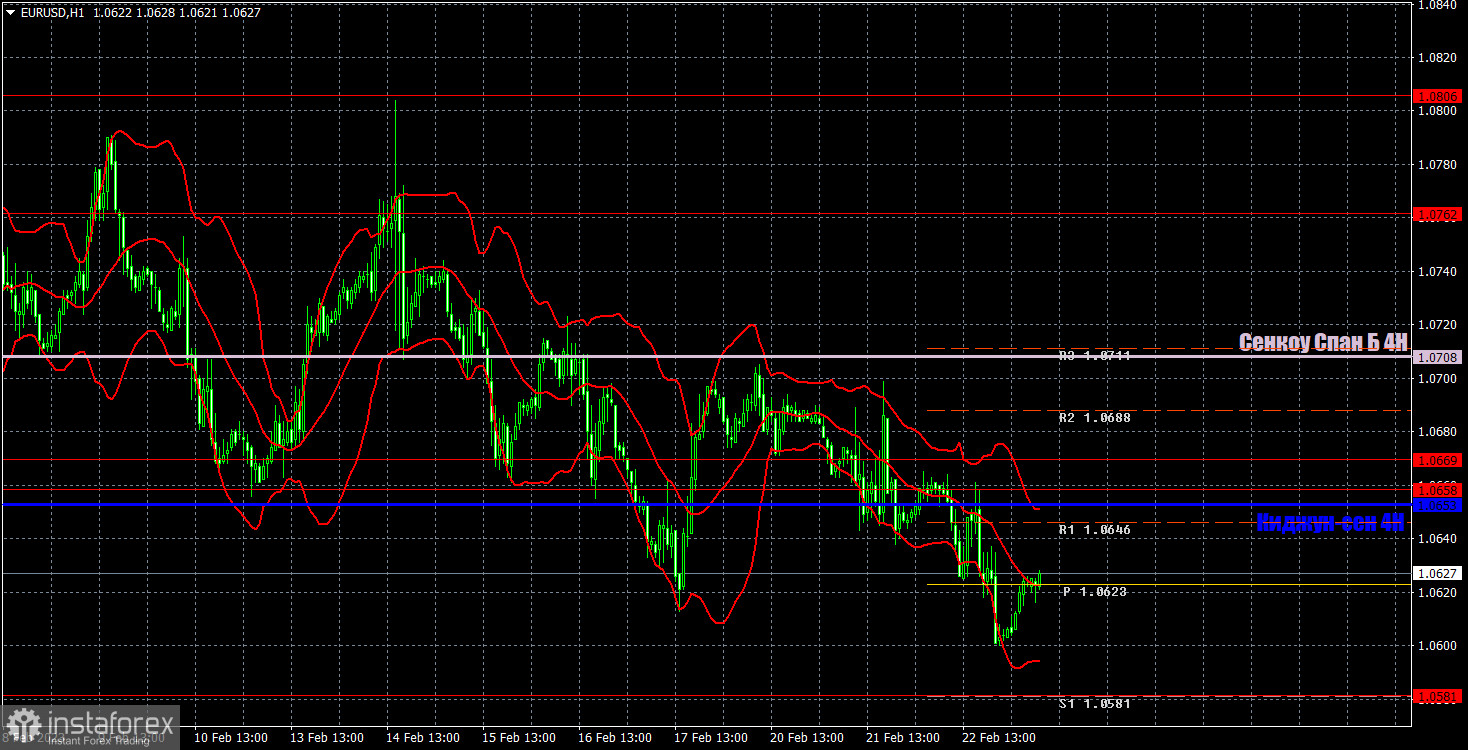
Task: Click the 16 Feb 13:00 time label
Action: pos(614,738)
